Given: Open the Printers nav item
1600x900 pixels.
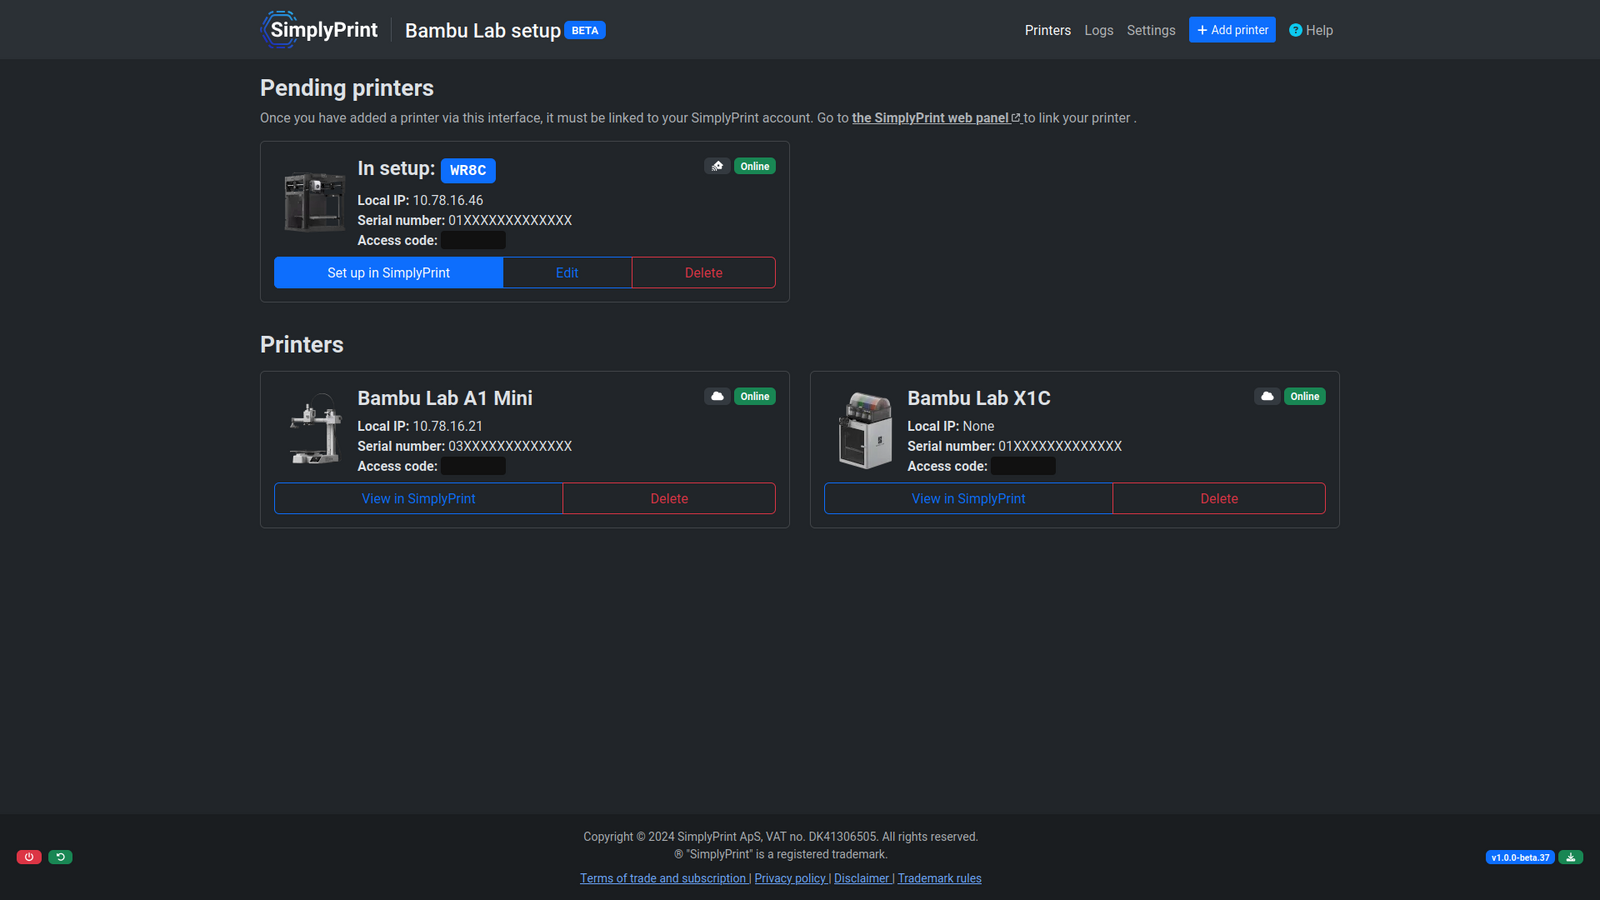Looking at the screenshot, I should (1047, 30).
